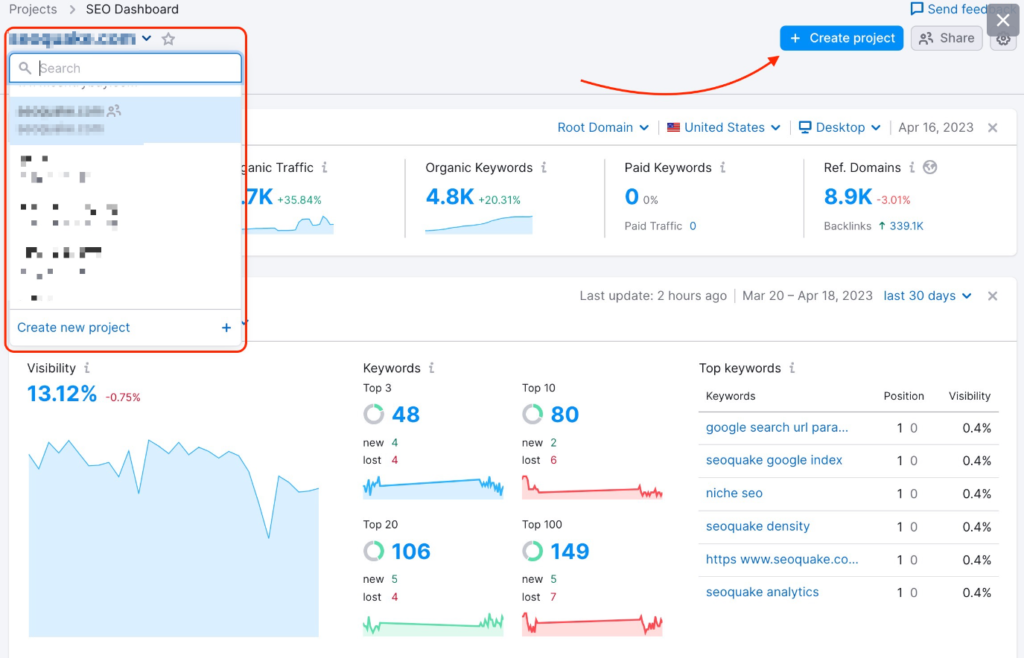The image size is (1024, 658).
Task: Expand the last 30 days dropdown
Action: 926,296
